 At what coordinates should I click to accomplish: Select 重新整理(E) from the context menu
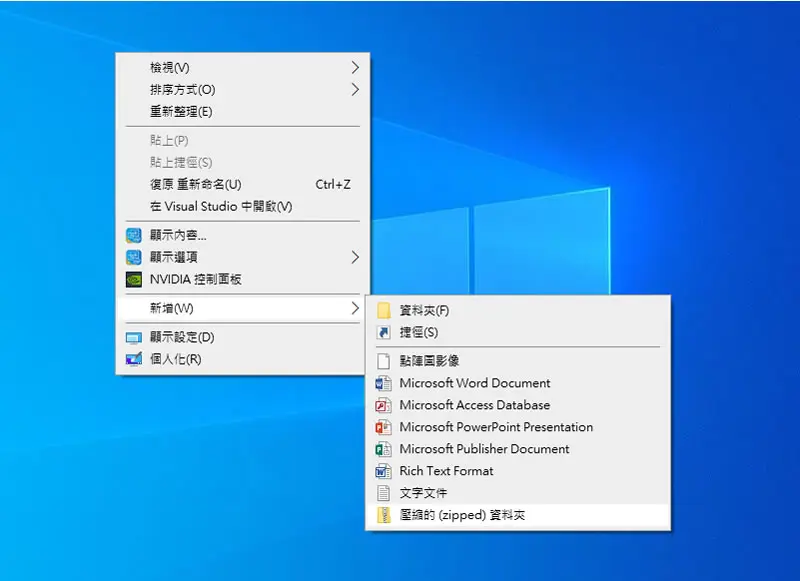point(243,112)
